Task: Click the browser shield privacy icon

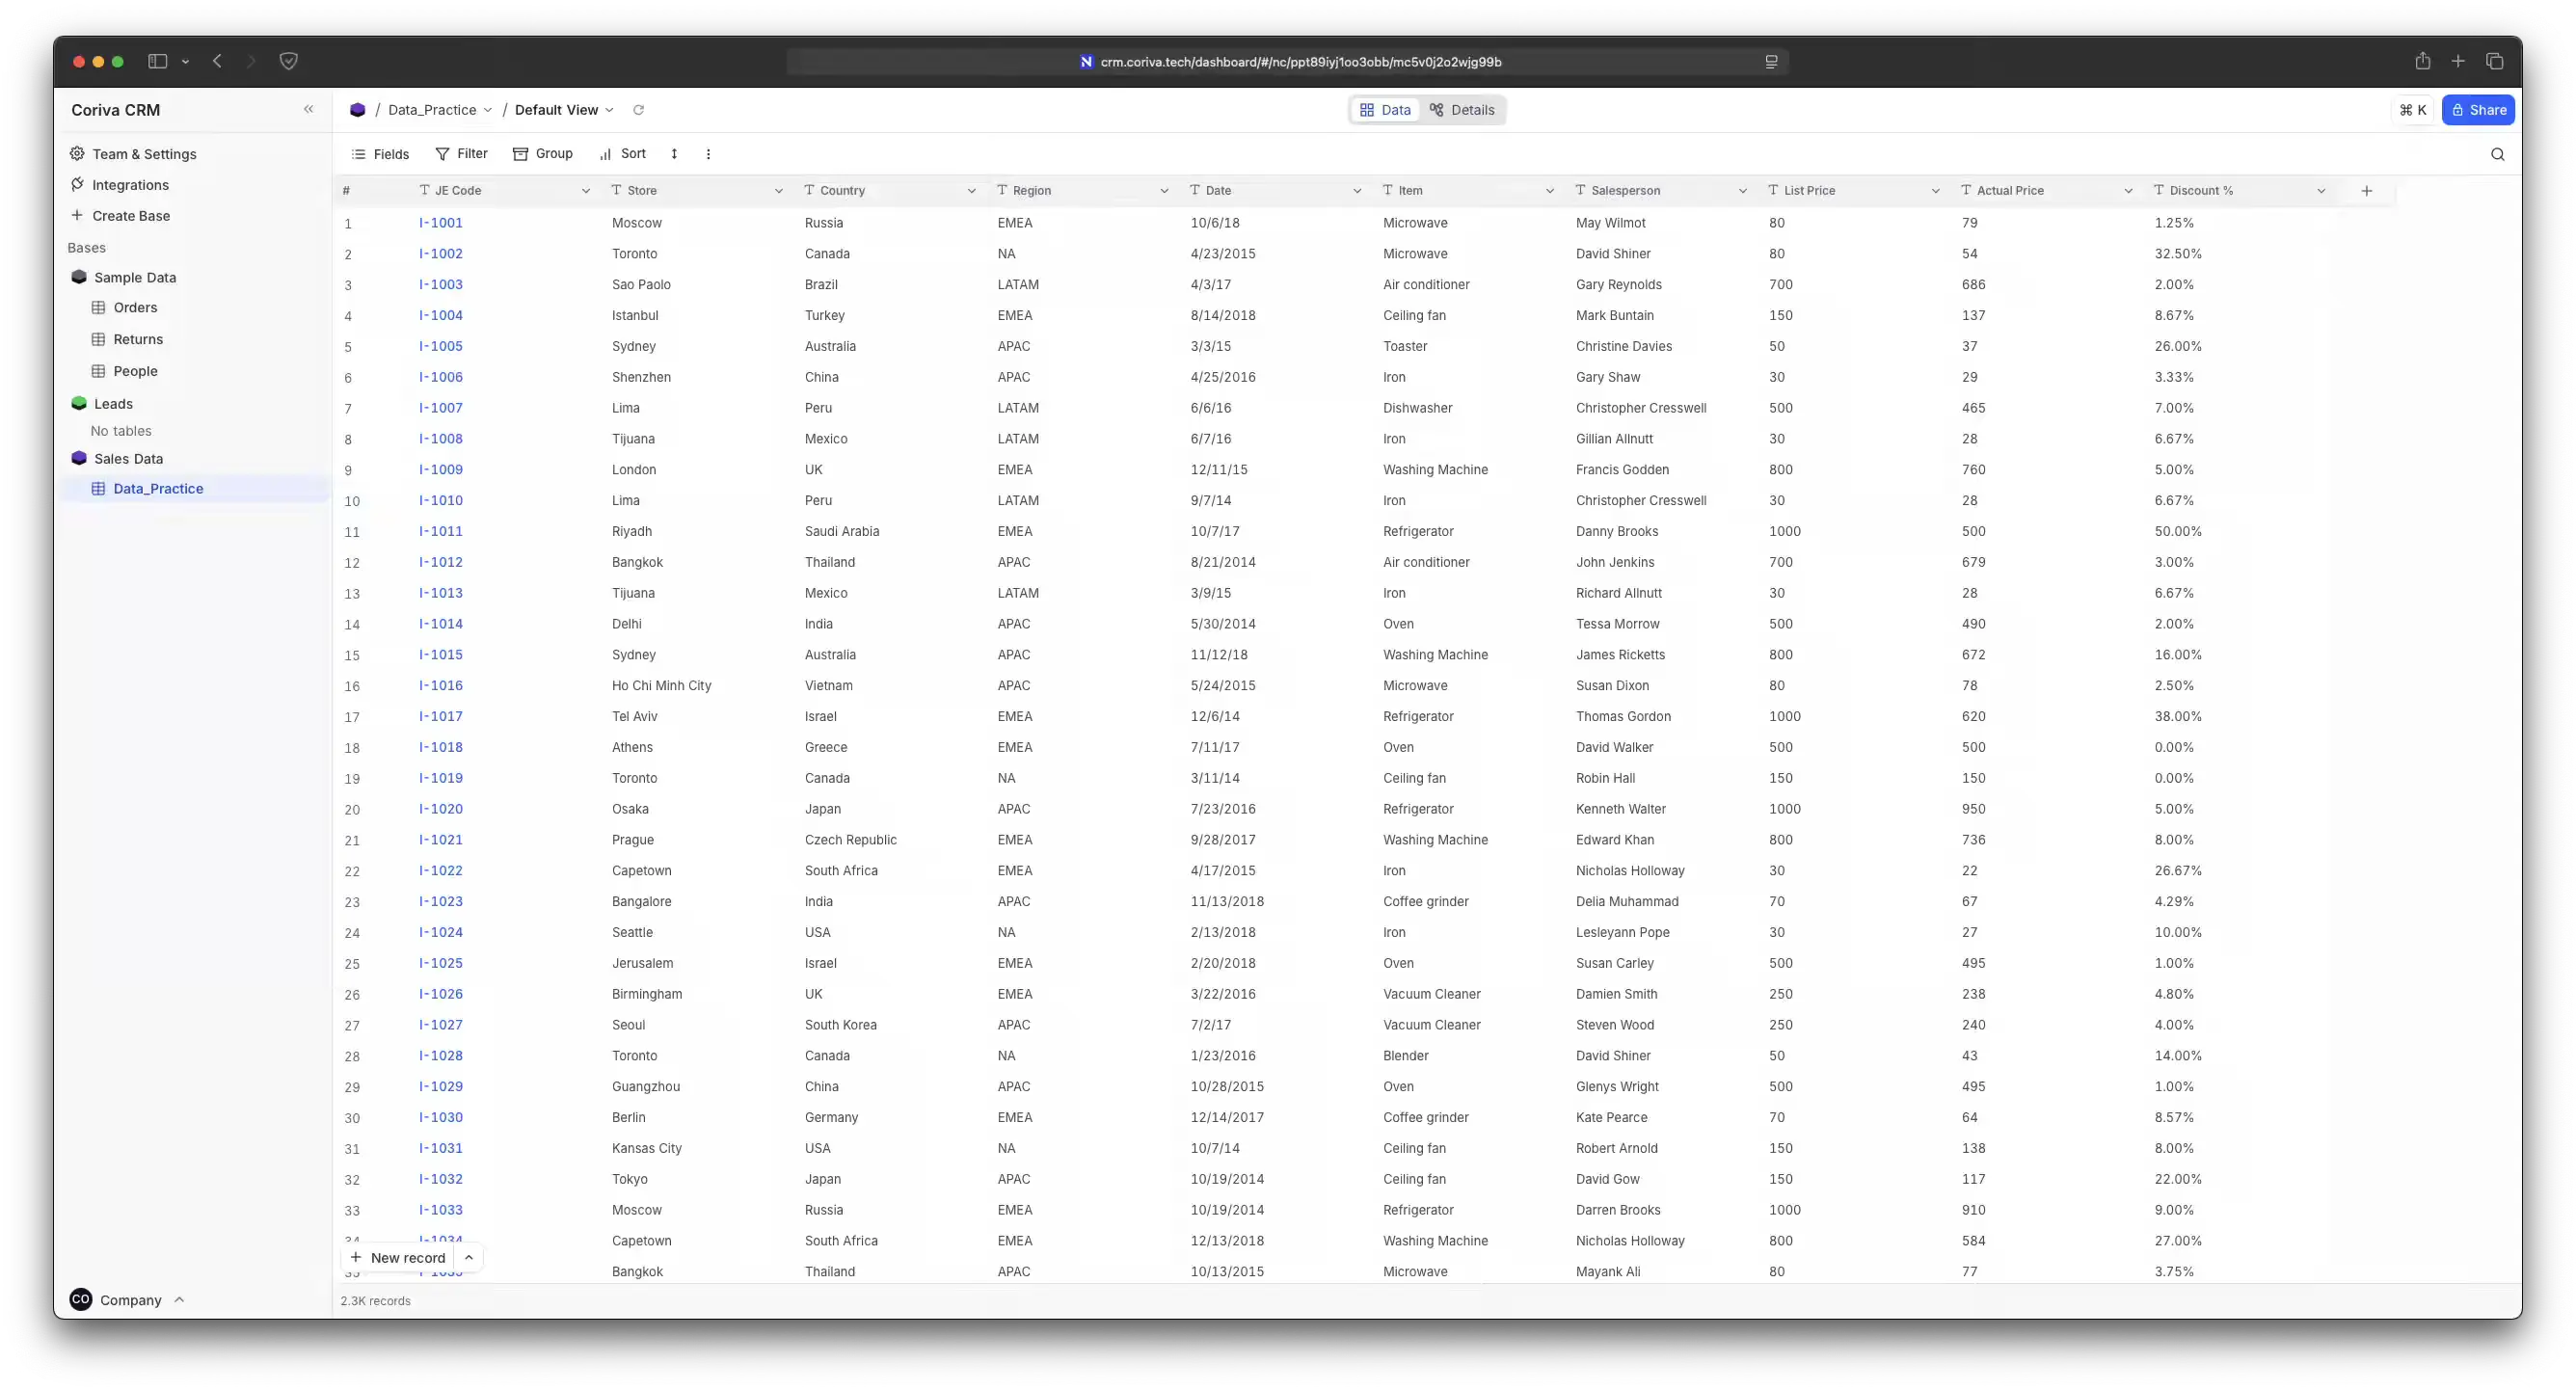Action: pyautogui.click(x=288, y=62)
